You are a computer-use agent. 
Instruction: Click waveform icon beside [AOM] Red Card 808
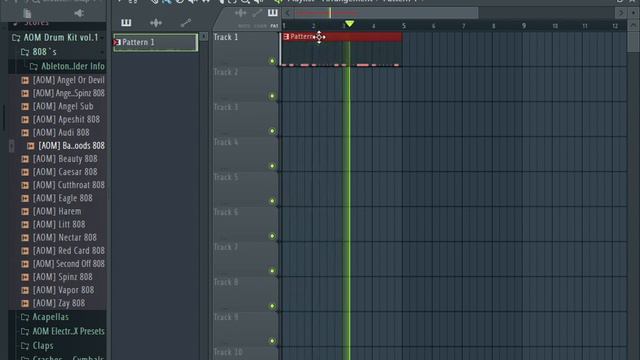(x=25, y=251)
